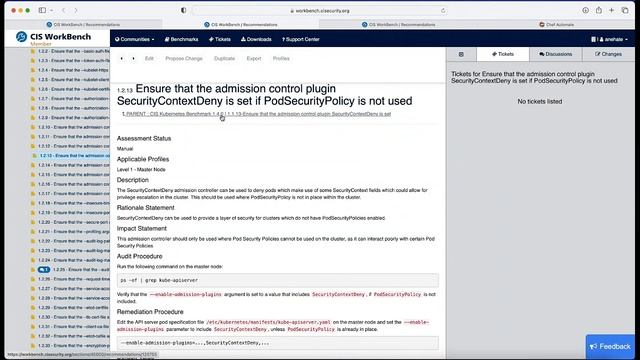
Task: Select tree item 1.2.3 token-auth-file
Action: coord(74,60)
